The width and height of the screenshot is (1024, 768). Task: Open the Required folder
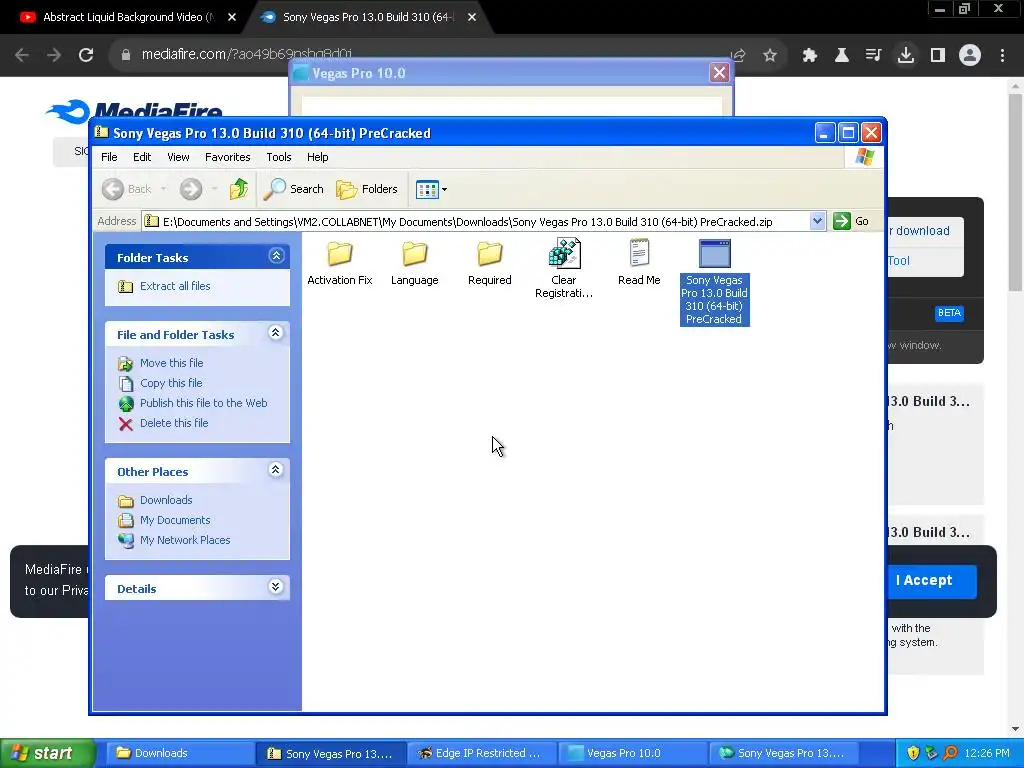point(490,263)
